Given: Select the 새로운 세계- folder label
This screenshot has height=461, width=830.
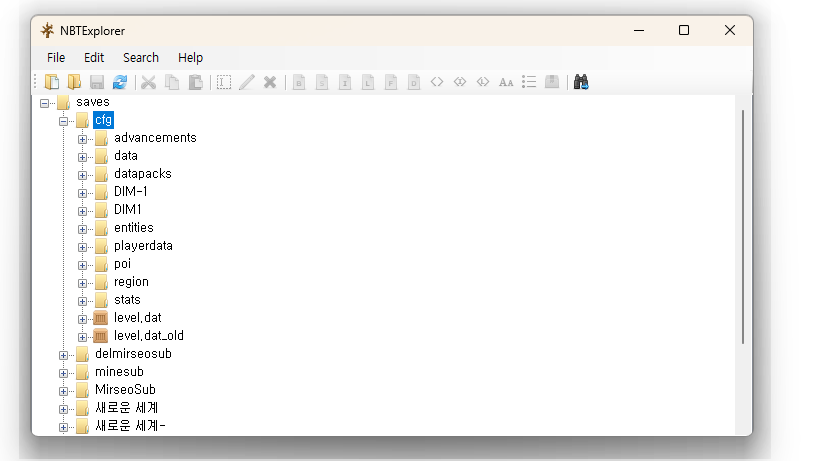Looking at the screenshot, I should click(130, 426).
